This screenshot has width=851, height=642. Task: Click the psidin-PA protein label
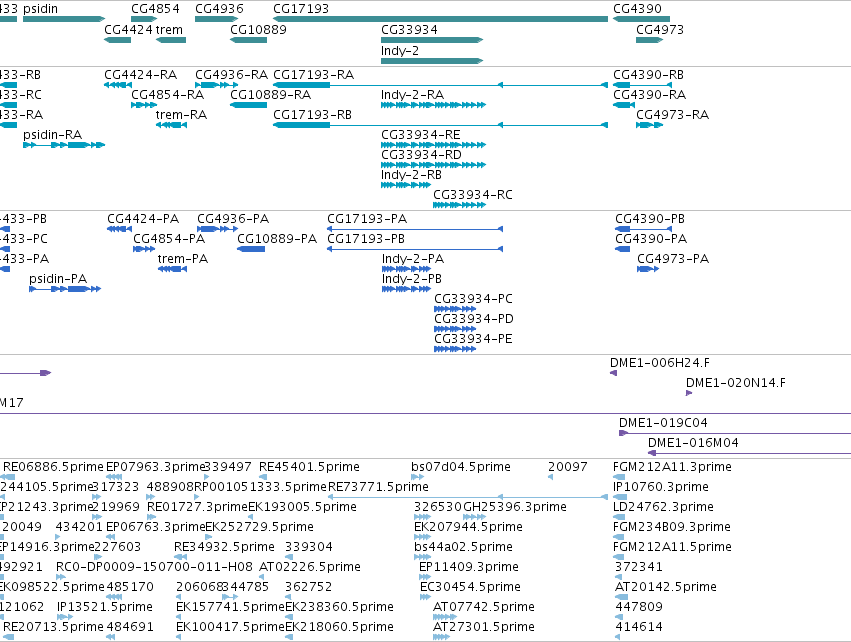(58, 279)
